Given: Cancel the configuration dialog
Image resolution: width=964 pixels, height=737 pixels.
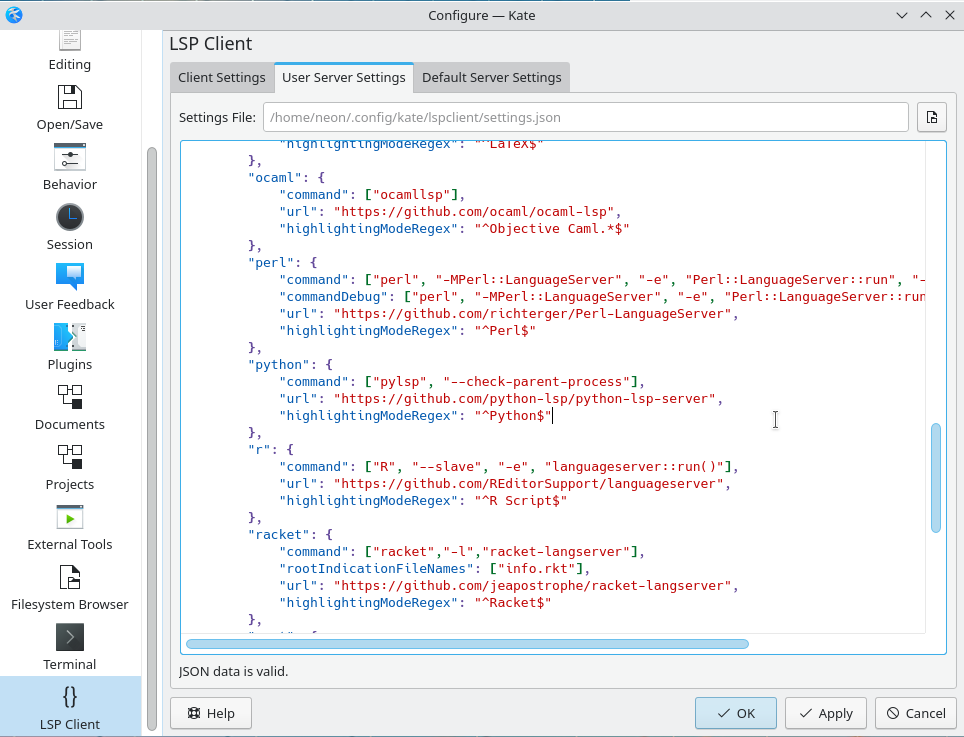Looking at the screenshot, I should (x=916, y=713).
